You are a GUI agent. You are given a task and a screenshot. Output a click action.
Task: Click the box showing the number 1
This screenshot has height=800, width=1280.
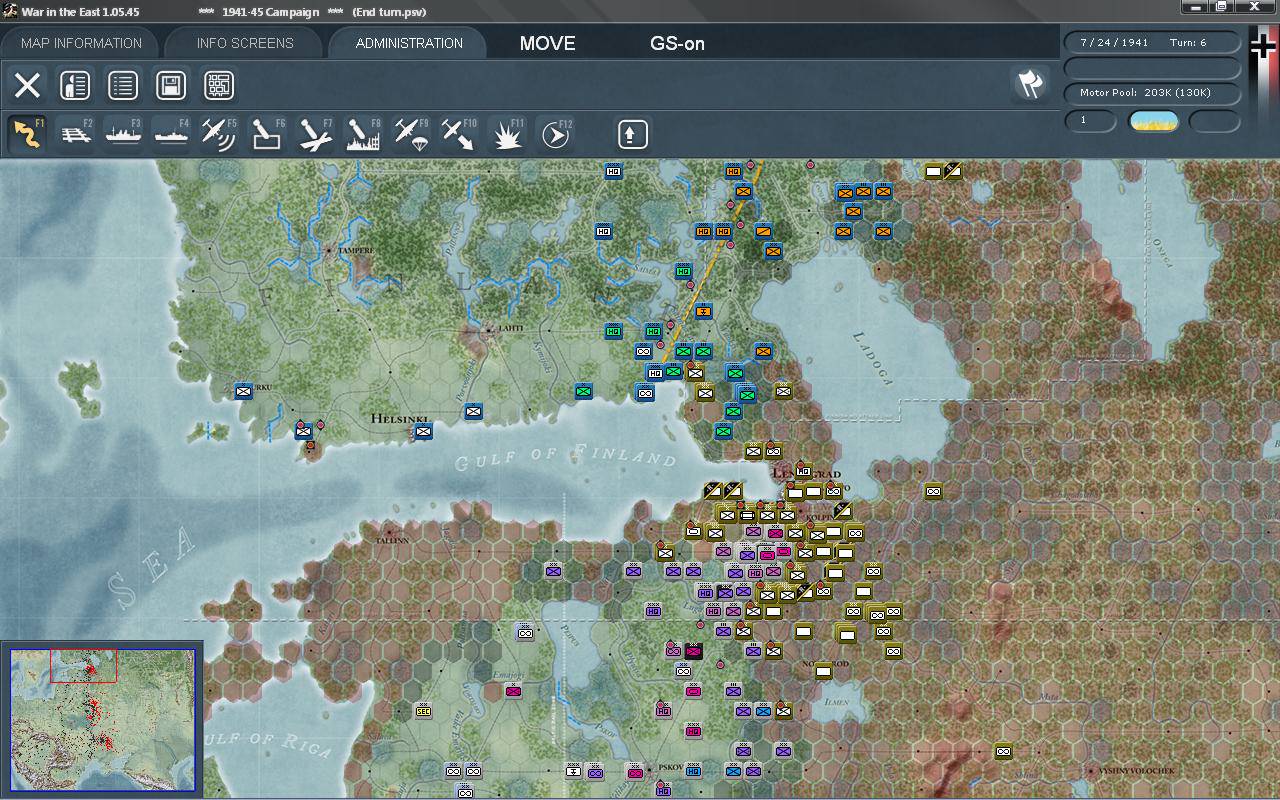(1089, 121)
